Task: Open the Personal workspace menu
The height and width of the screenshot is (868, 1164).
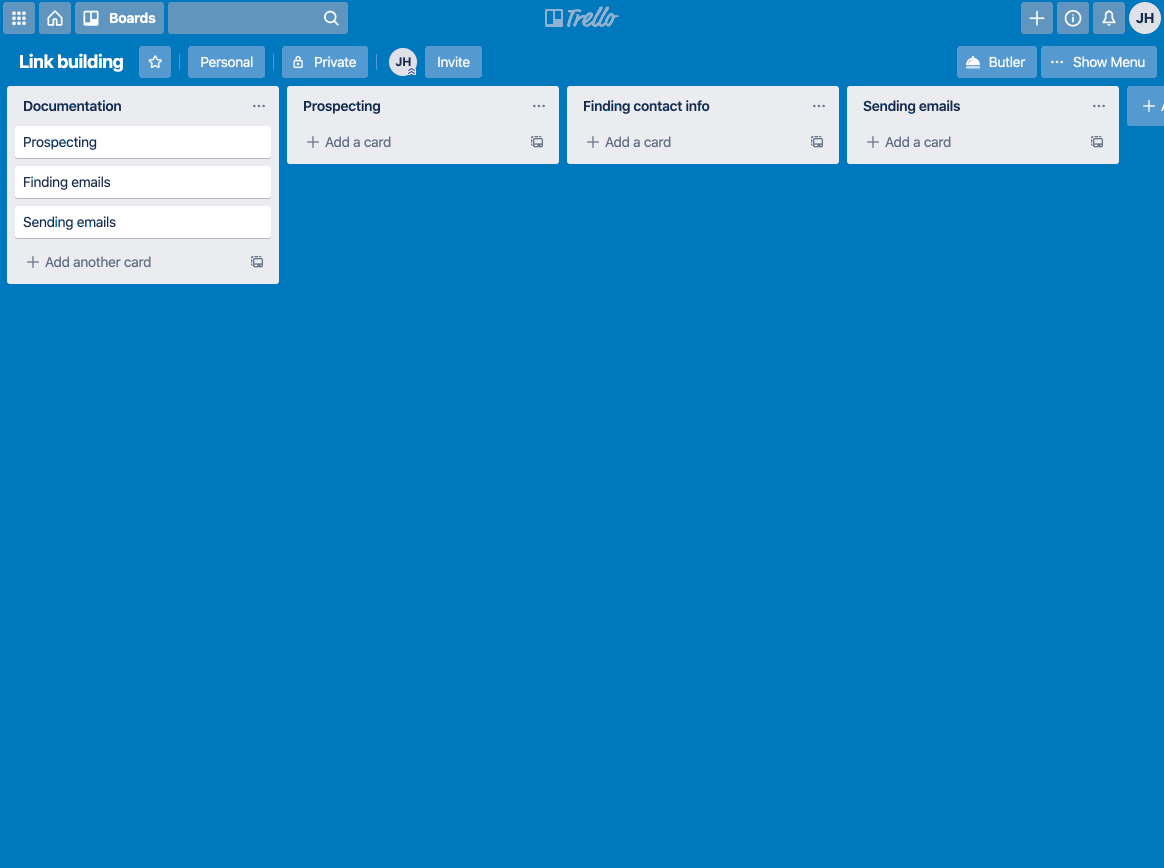Action: click(x=226, y=62)
